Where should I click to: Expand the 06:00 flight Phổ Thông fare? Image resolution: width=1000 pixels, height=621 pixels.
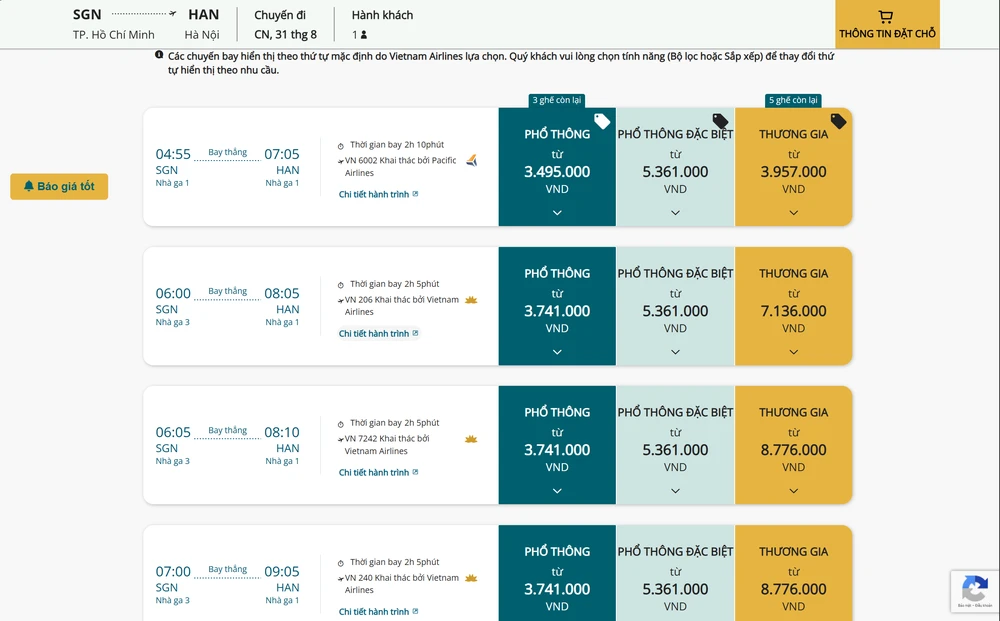pyautogui.click(x=557, y=351)
